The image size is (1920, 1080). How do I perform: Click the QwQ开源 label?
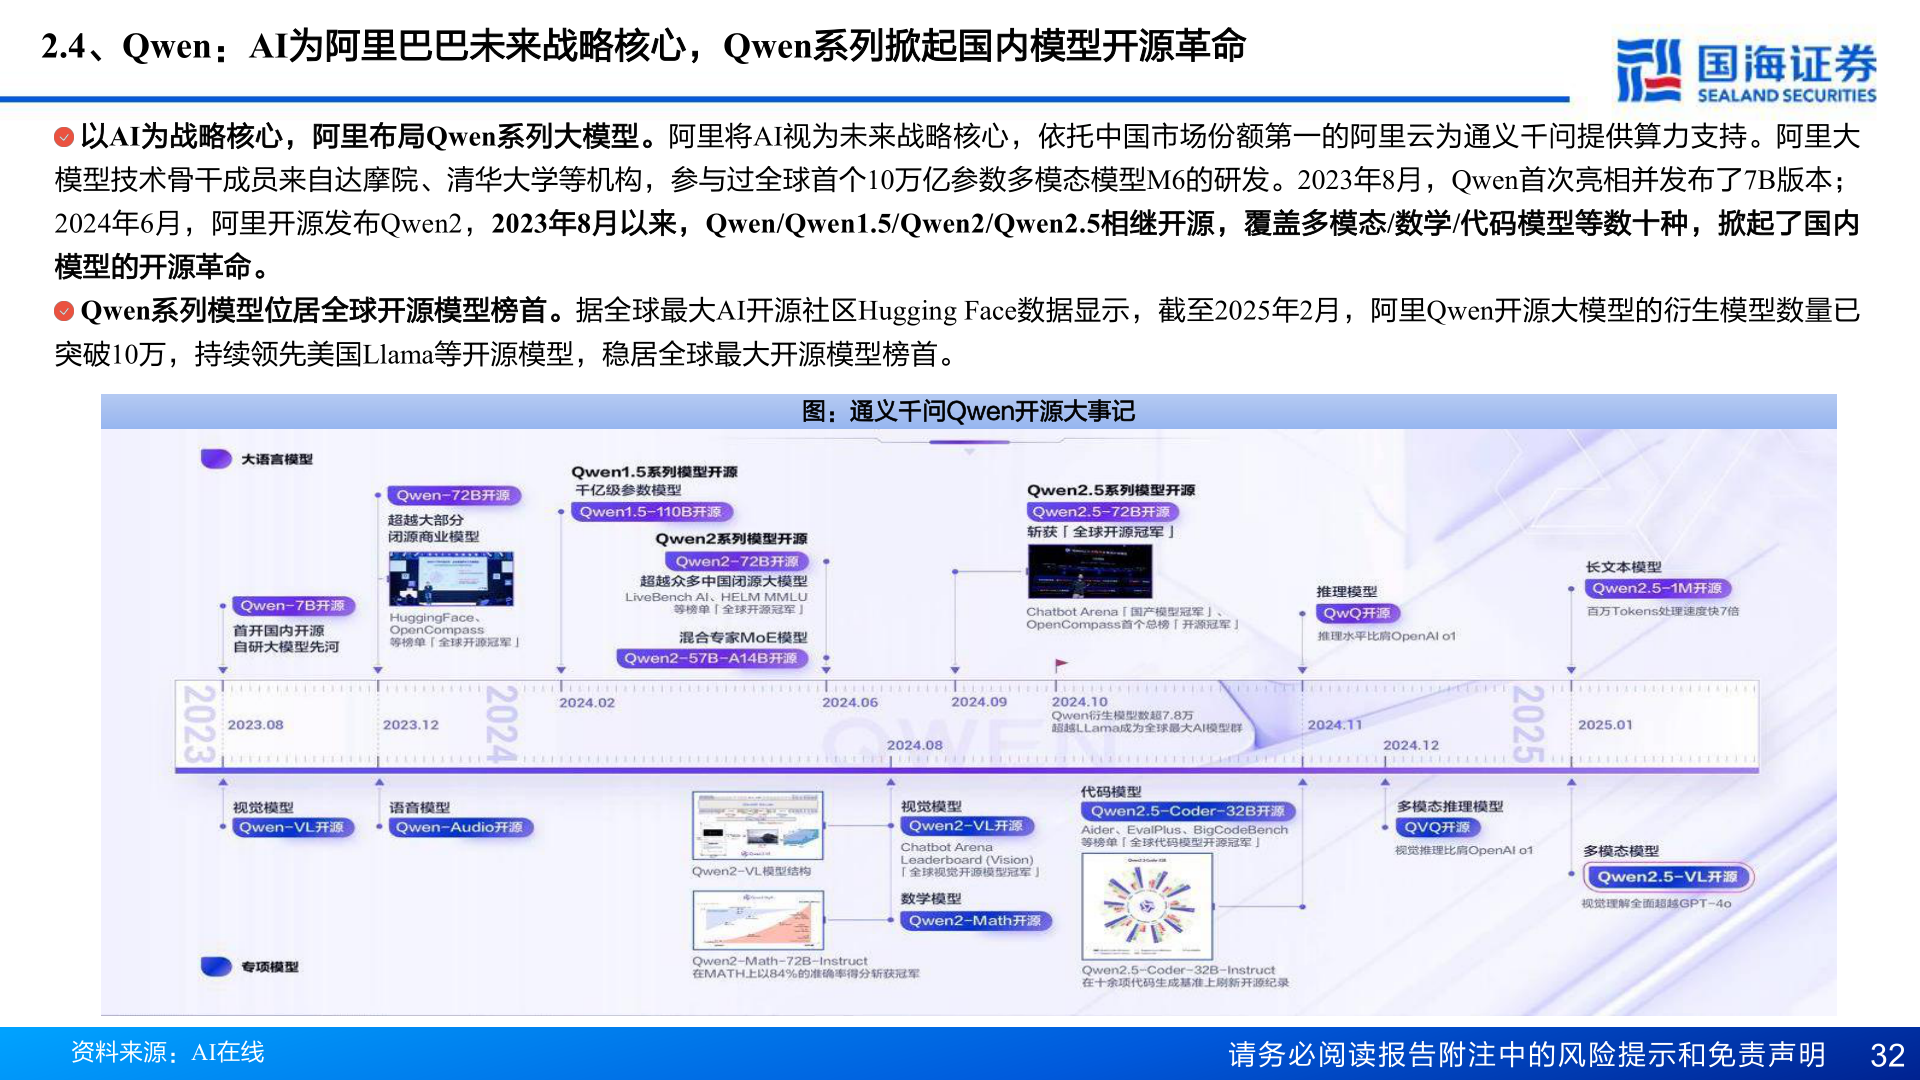coord(1357,613)
